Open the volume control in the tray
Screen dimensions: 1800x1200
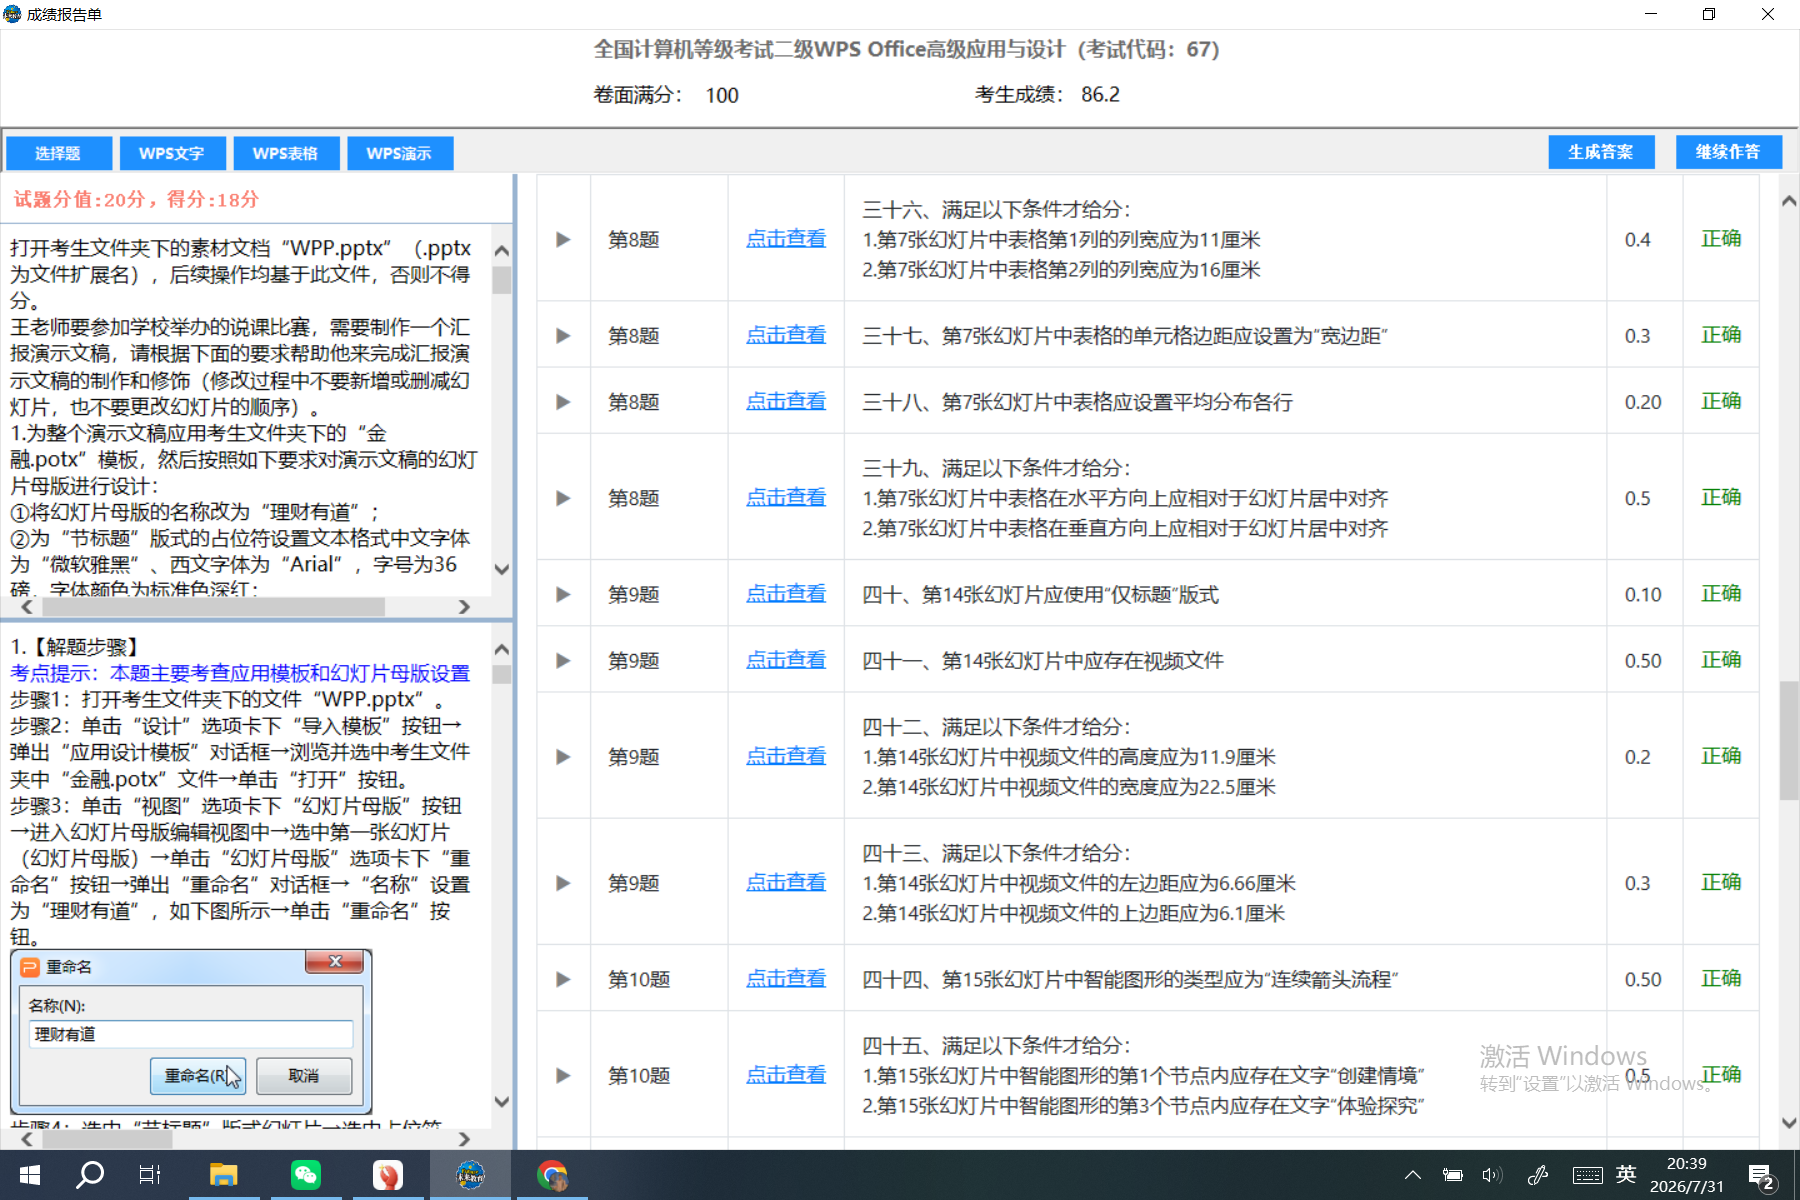[x=1492, y=1175]
